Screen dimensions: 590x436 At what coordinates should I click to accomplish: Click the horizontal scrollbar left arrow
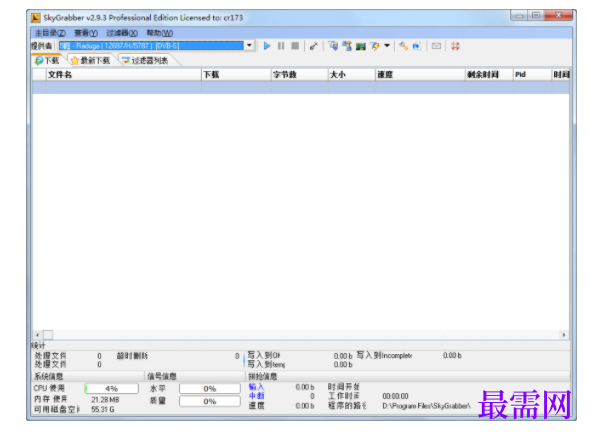37,335
